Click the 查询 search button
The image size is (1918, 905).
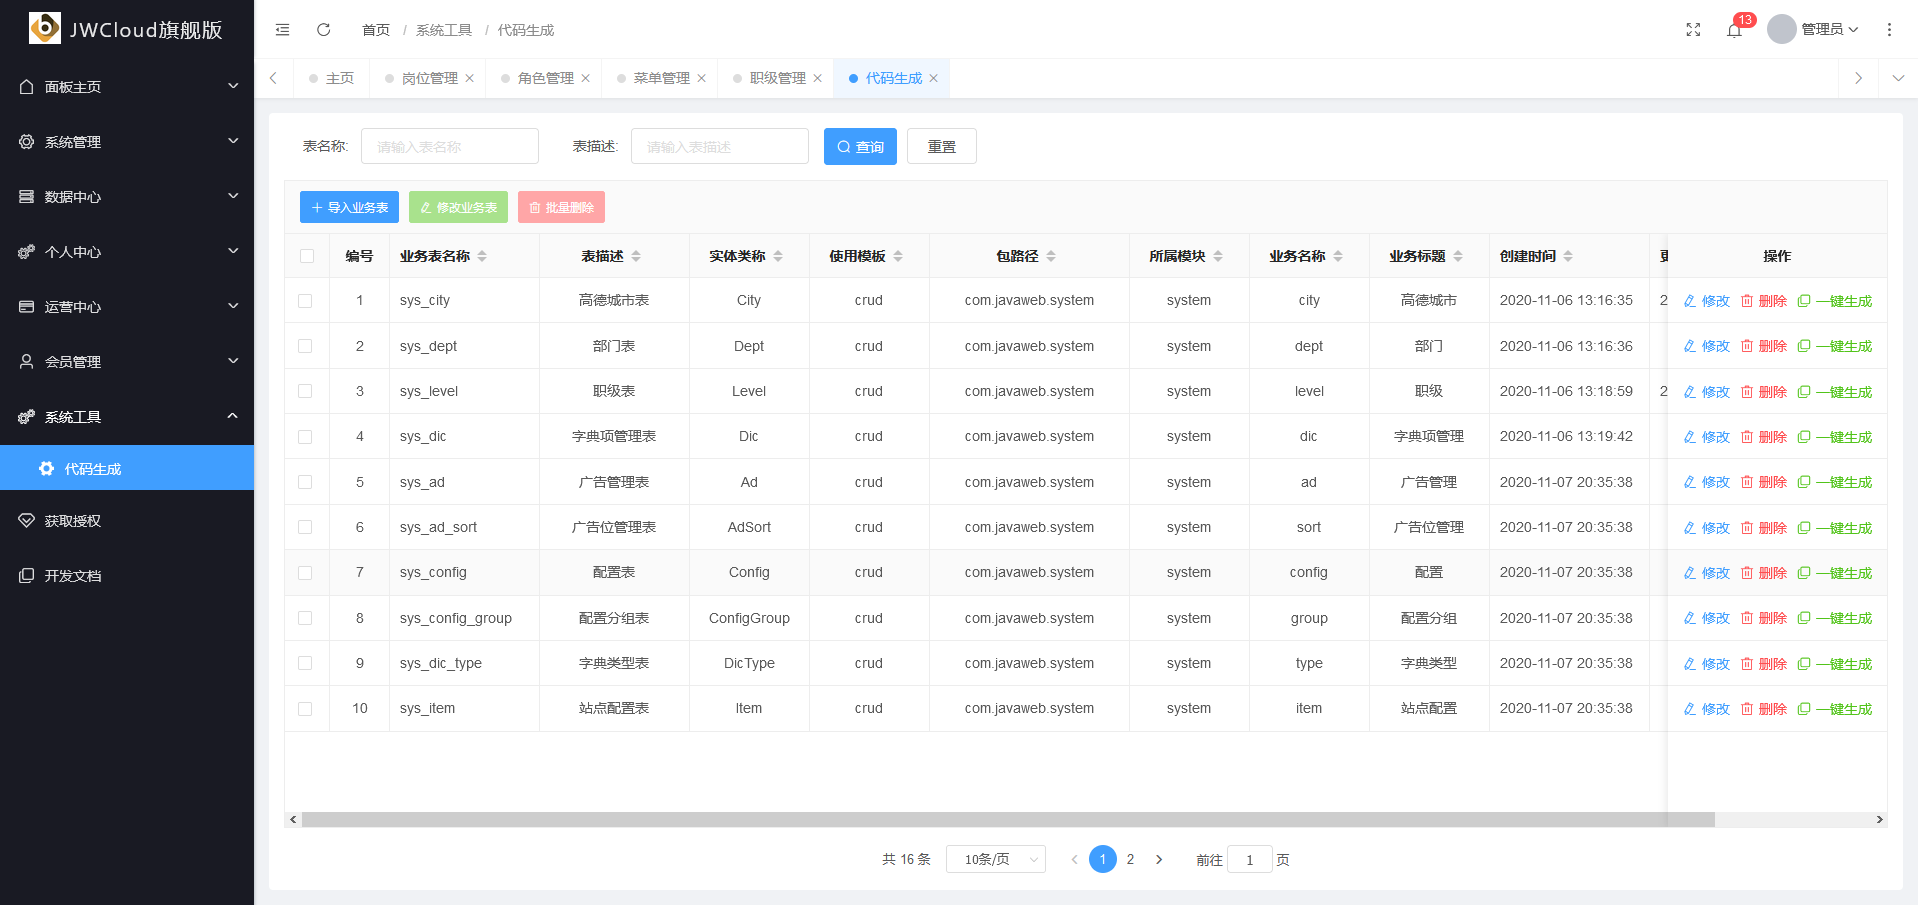pyautogui.click(x=860, y=147)
